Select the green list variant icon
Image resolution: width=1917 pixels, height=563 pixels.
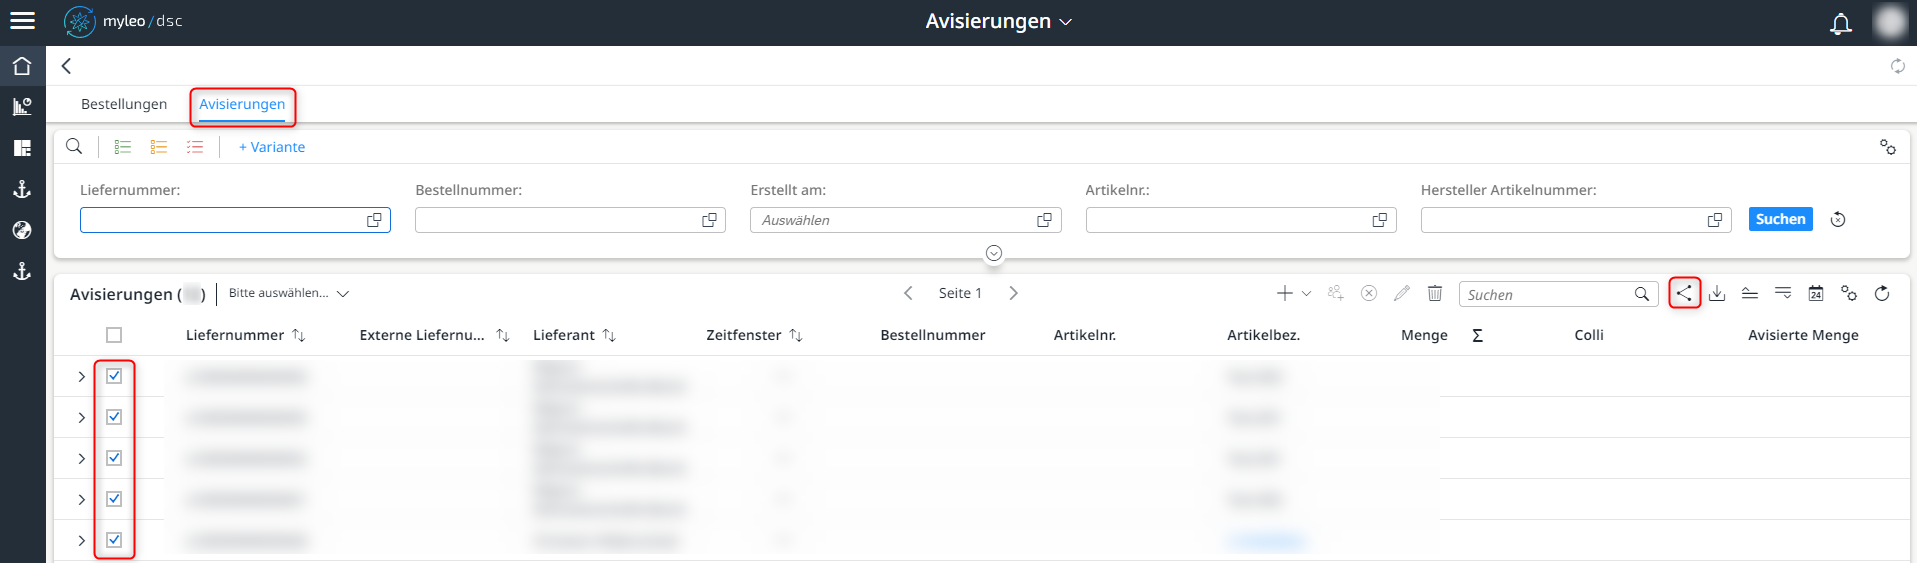tap(123, 147)
